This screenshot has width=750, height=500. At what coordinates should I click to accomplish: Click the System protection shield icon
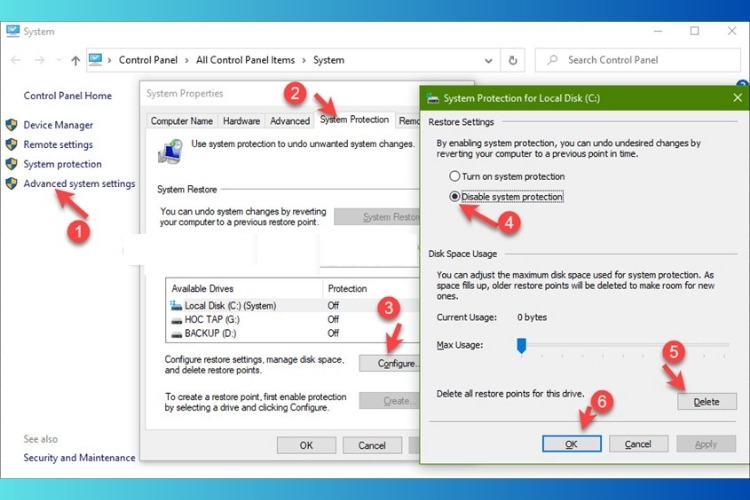click(x=12, y=164)
